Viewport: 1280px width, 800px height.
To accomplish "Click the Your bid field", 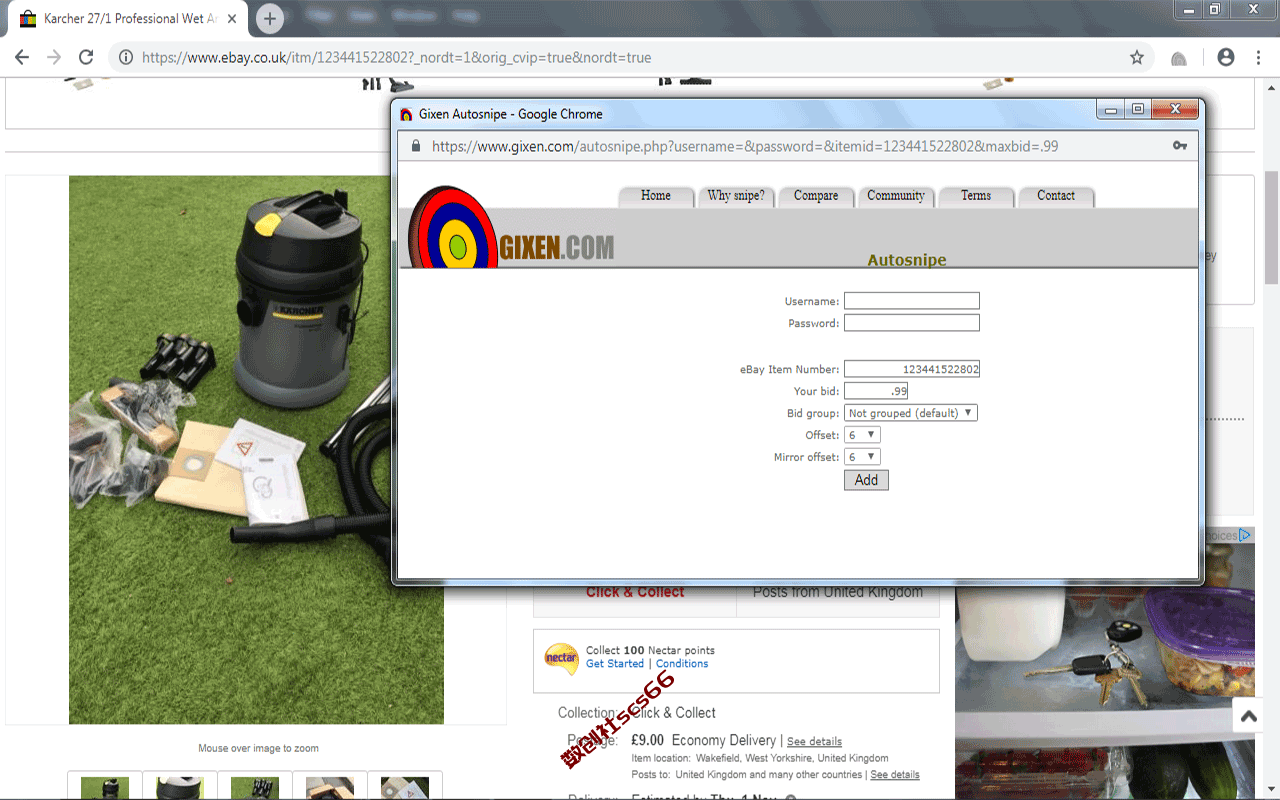I will click(876, 391).
